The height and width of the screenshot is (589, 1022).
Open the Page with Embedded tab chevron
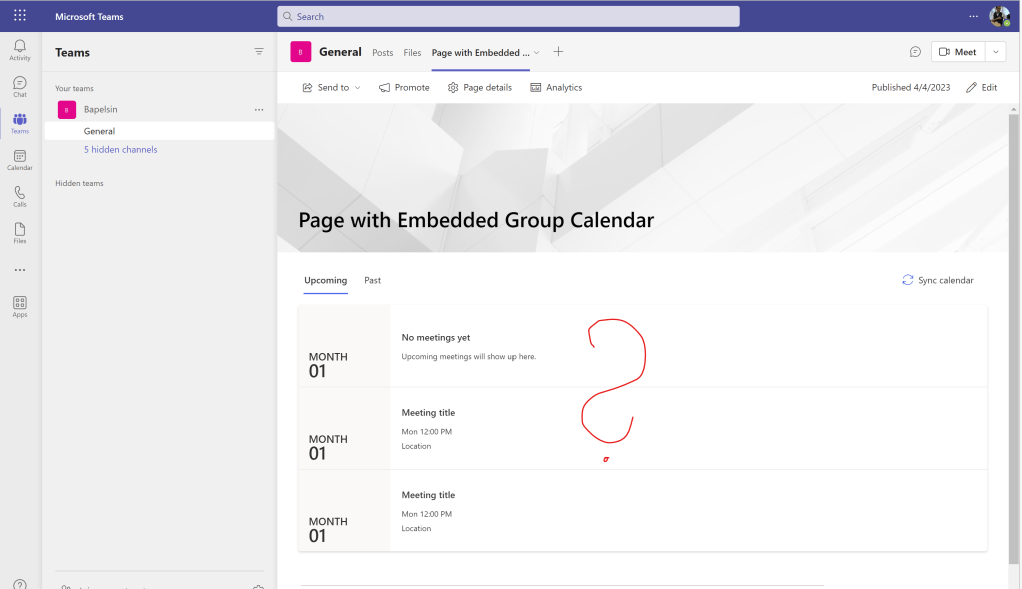click(537, 53)
